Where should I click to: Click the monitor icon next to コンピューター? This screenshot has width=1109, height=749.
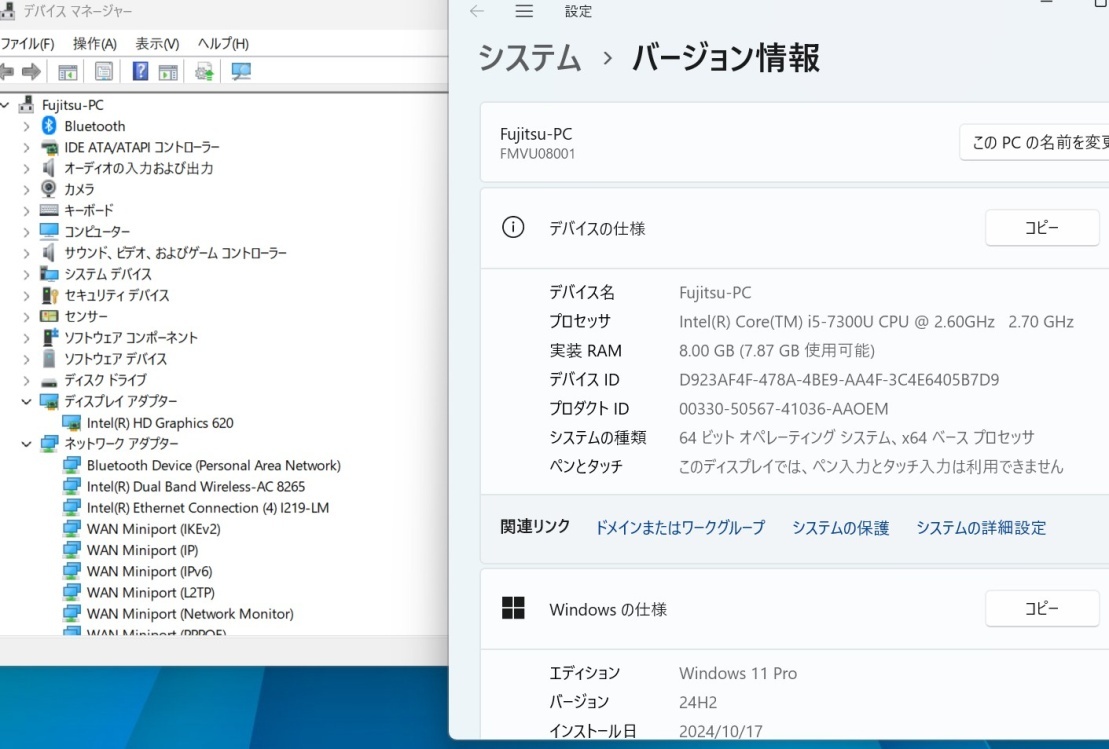49,231
